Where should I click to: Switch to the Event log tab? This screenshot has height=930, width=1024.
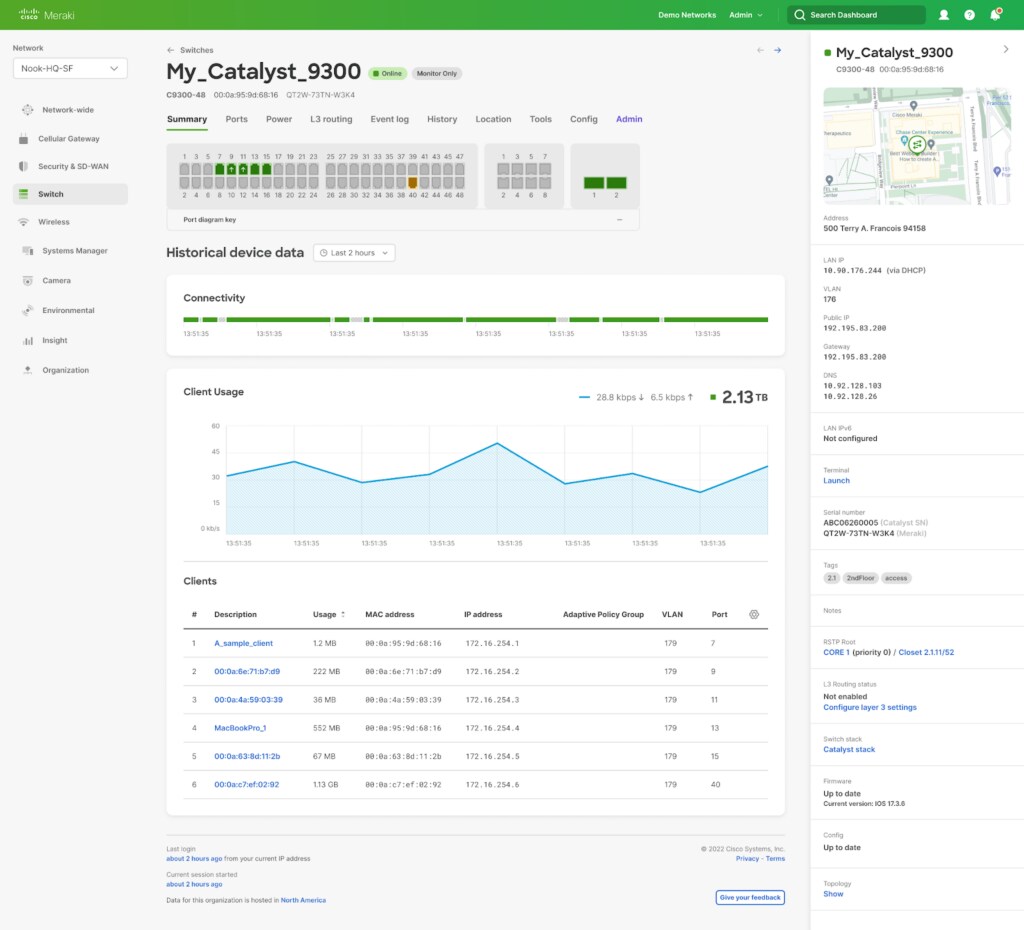tap(389, 120)
